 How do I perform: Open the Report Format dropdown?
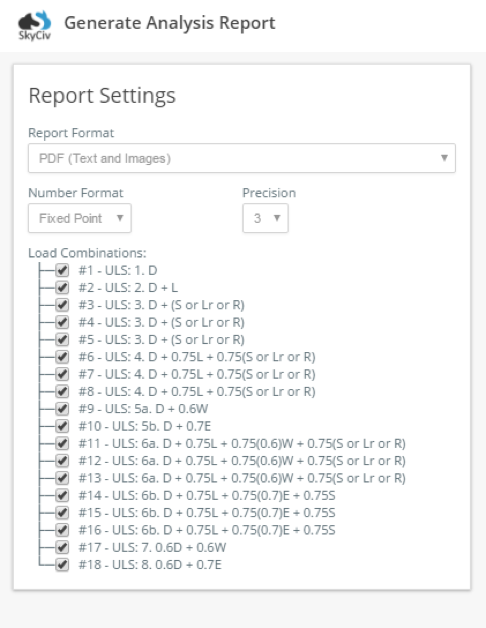click(242, 158)
